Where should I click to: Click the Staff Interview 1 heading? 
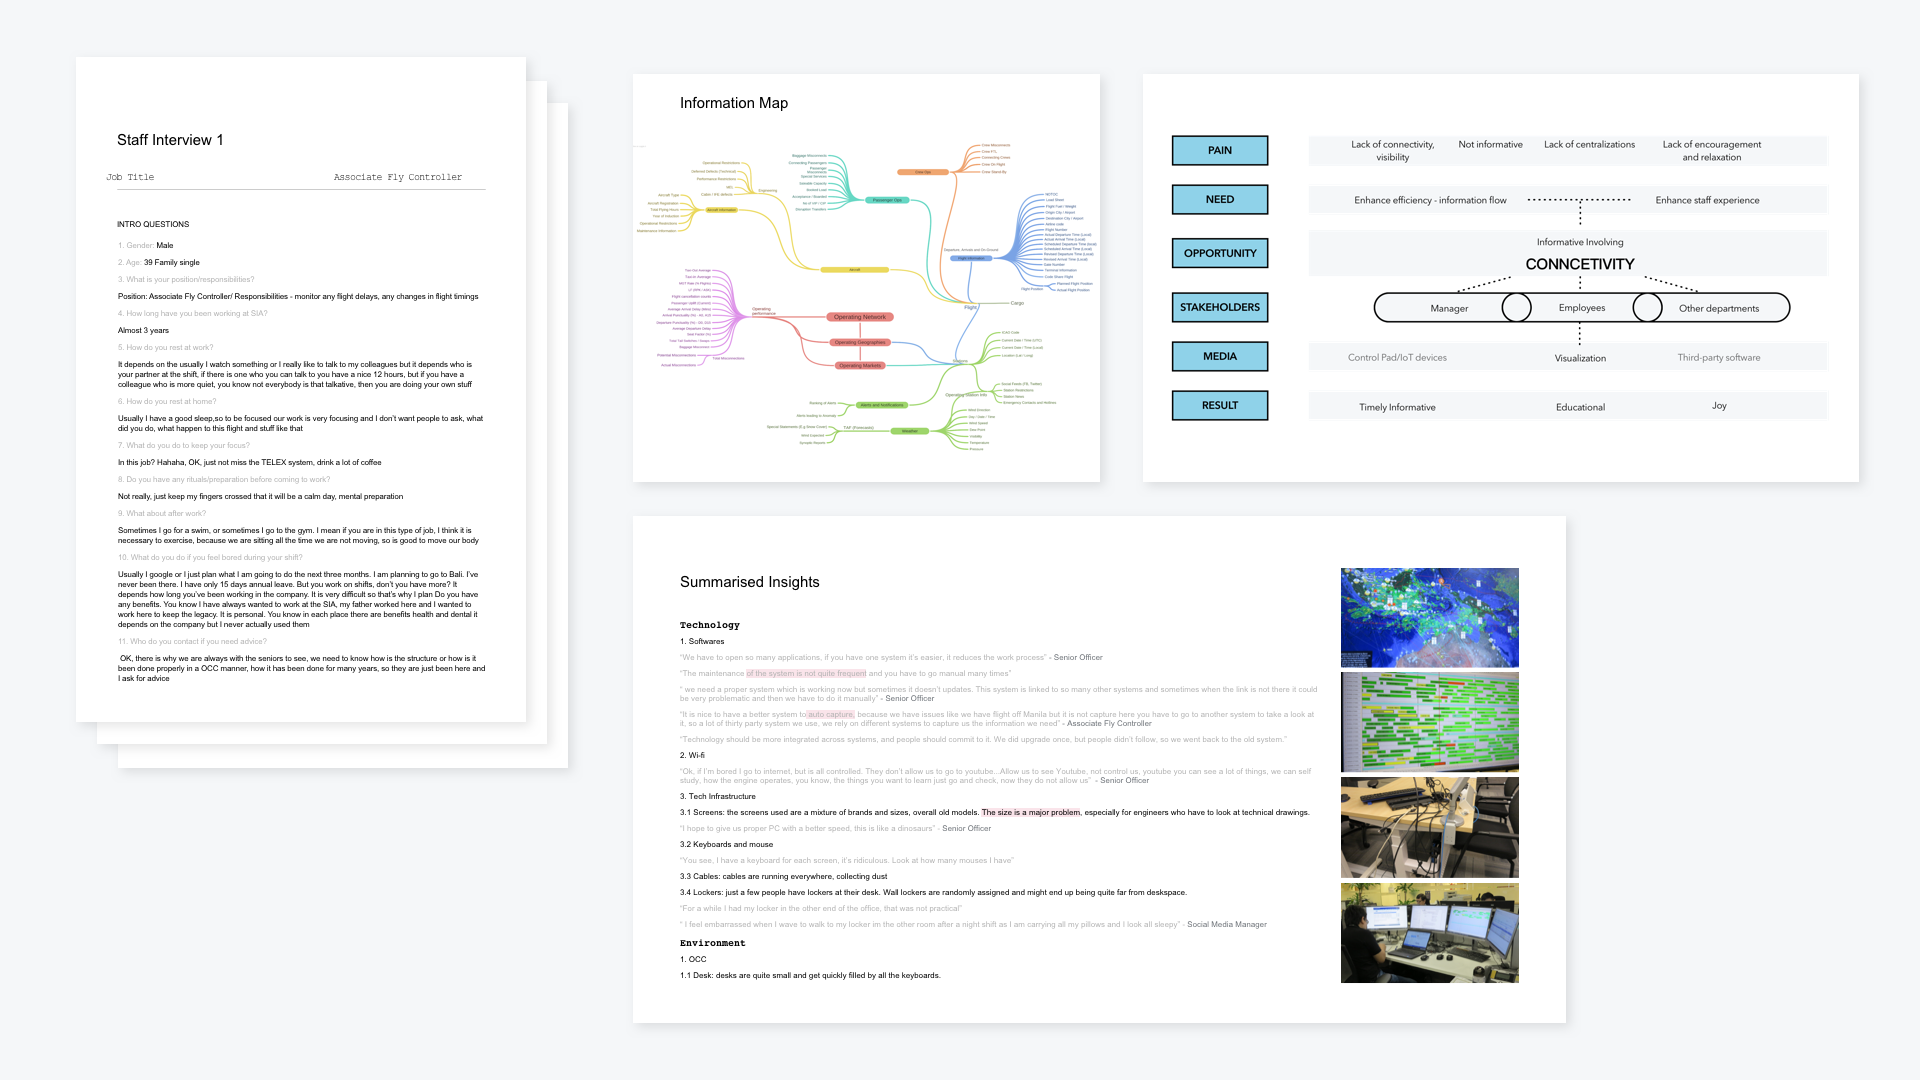[170, 140]
